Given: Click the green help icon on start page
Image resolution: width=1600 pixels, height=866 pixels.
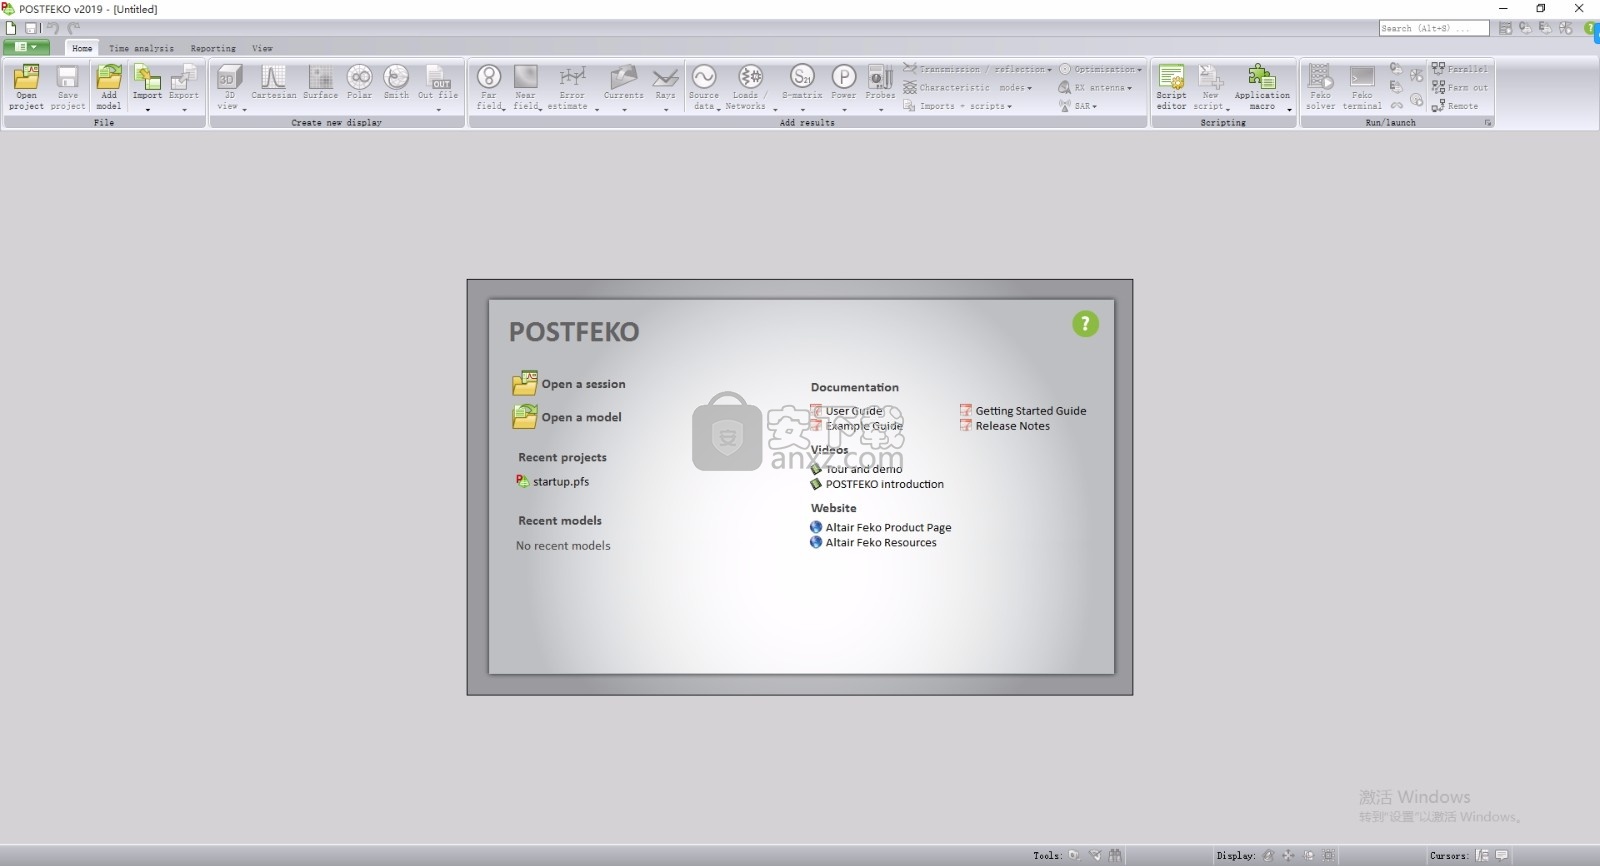Looking at the screenshot, I should tap(1085, 324).
